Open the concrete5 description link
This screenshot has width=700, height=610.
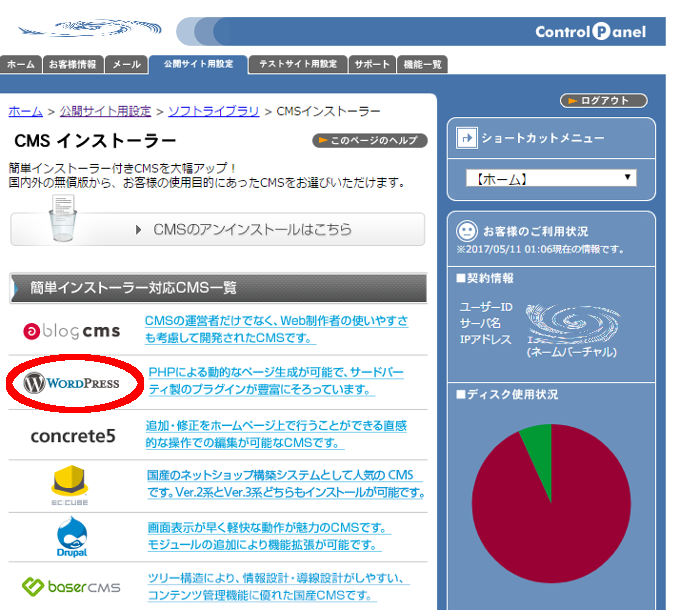point(276,434)
